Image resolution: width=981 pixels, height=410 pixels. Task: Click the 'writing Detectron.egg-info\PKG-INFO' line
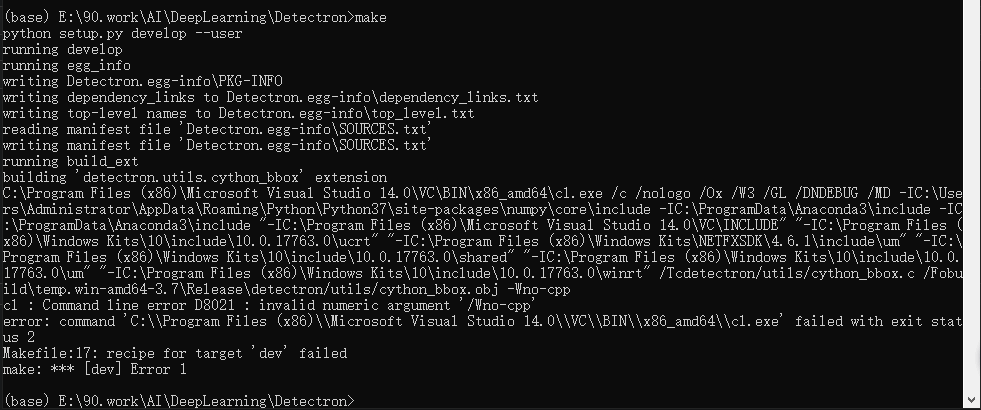click(x=140, y=81)
